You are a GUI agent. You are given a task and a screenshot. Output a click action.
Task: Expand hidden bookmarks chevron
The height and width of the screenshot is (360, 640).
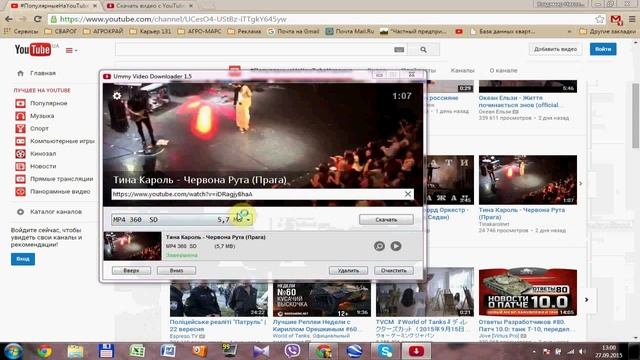[569, 31]
